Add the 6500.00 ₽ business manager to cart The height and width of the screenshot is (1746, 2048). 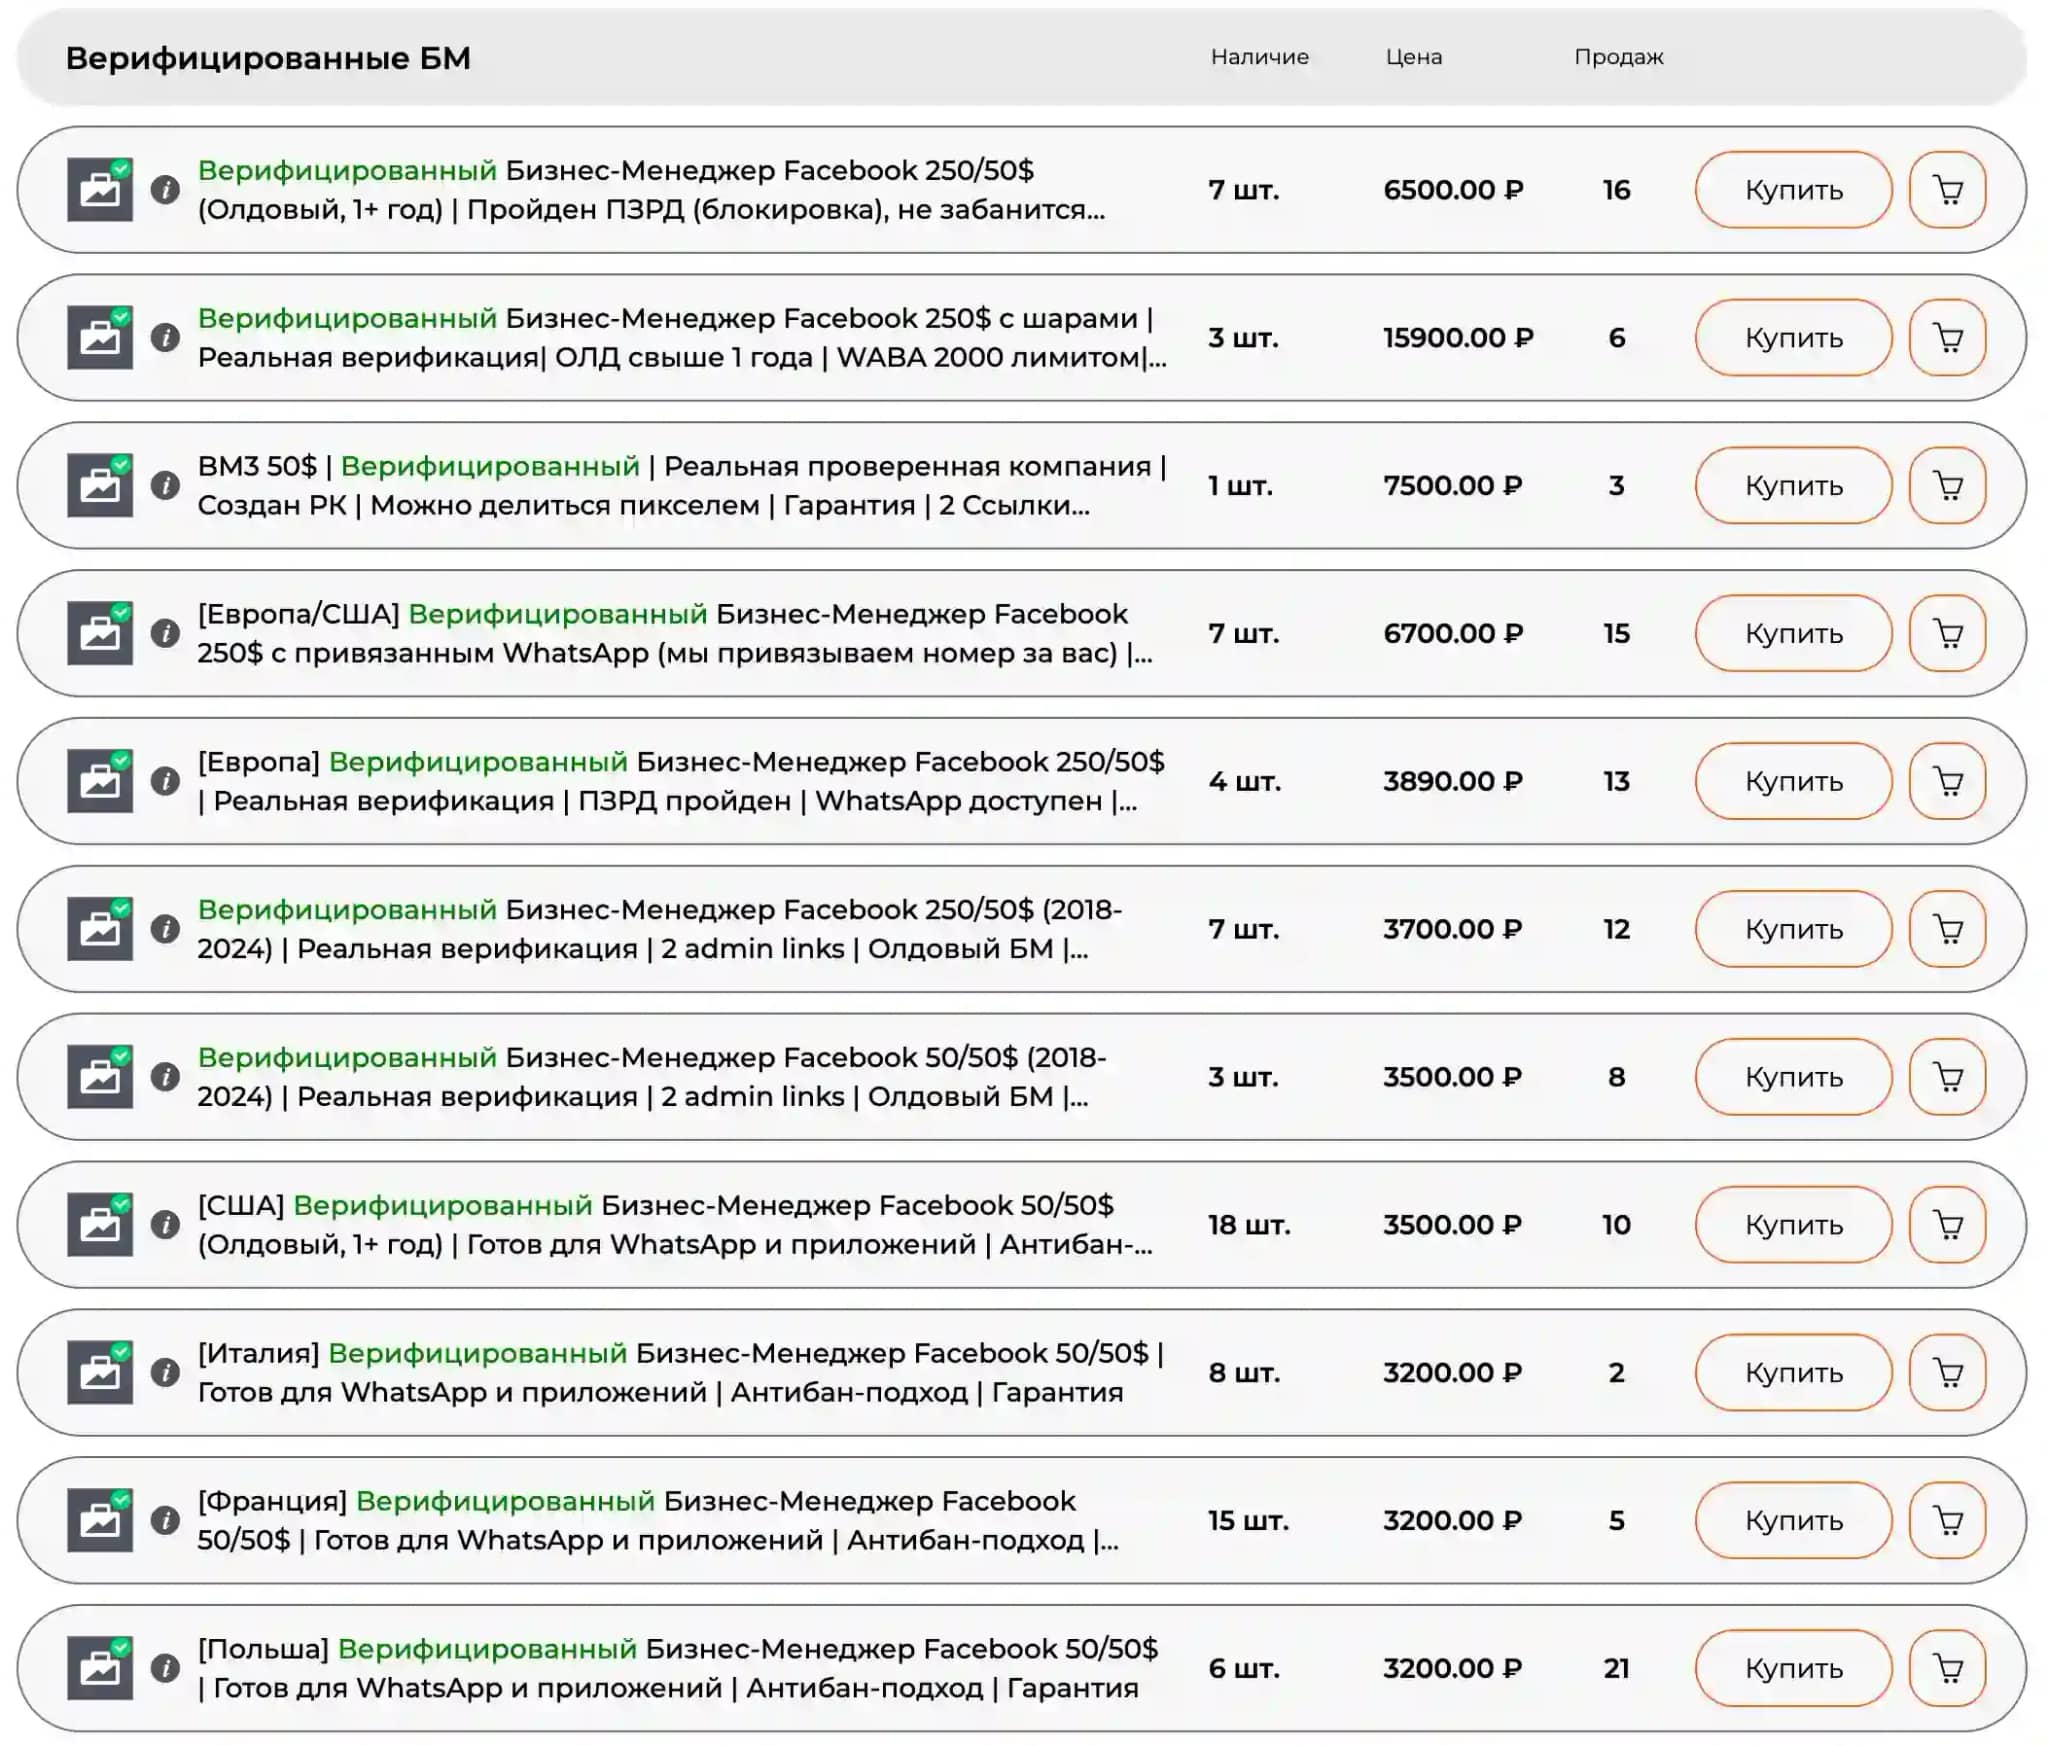[1947, 190]
